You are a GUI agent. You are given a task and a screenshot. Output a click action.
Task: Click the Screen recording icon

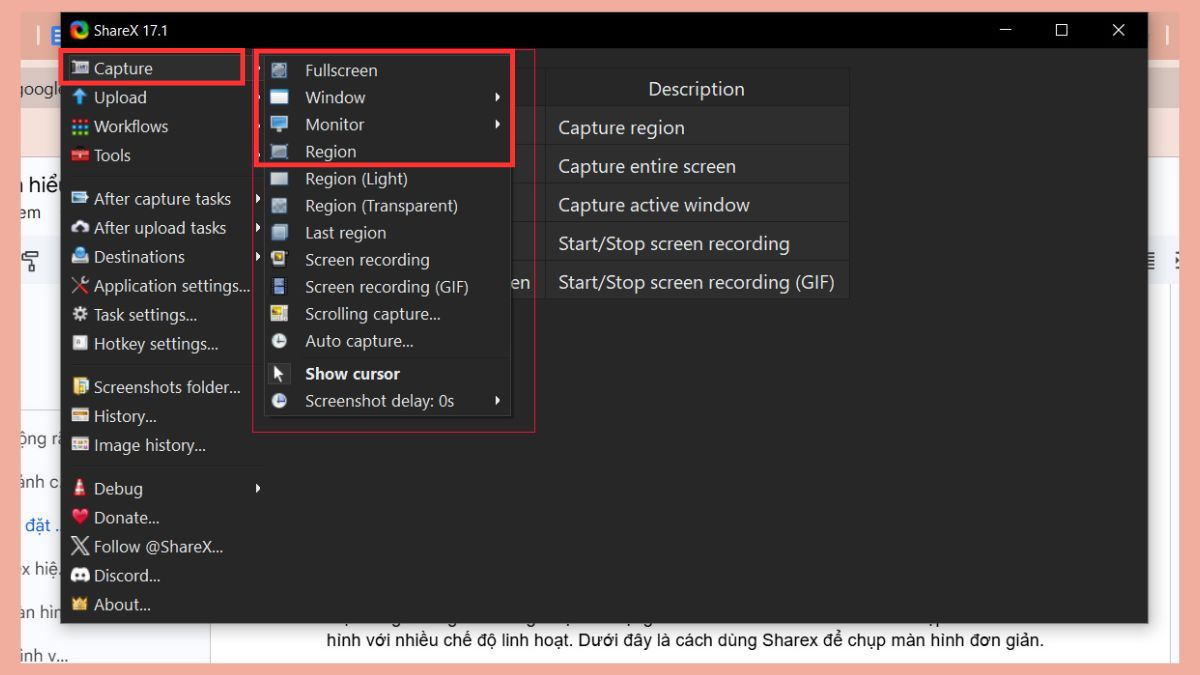[280, 260]
